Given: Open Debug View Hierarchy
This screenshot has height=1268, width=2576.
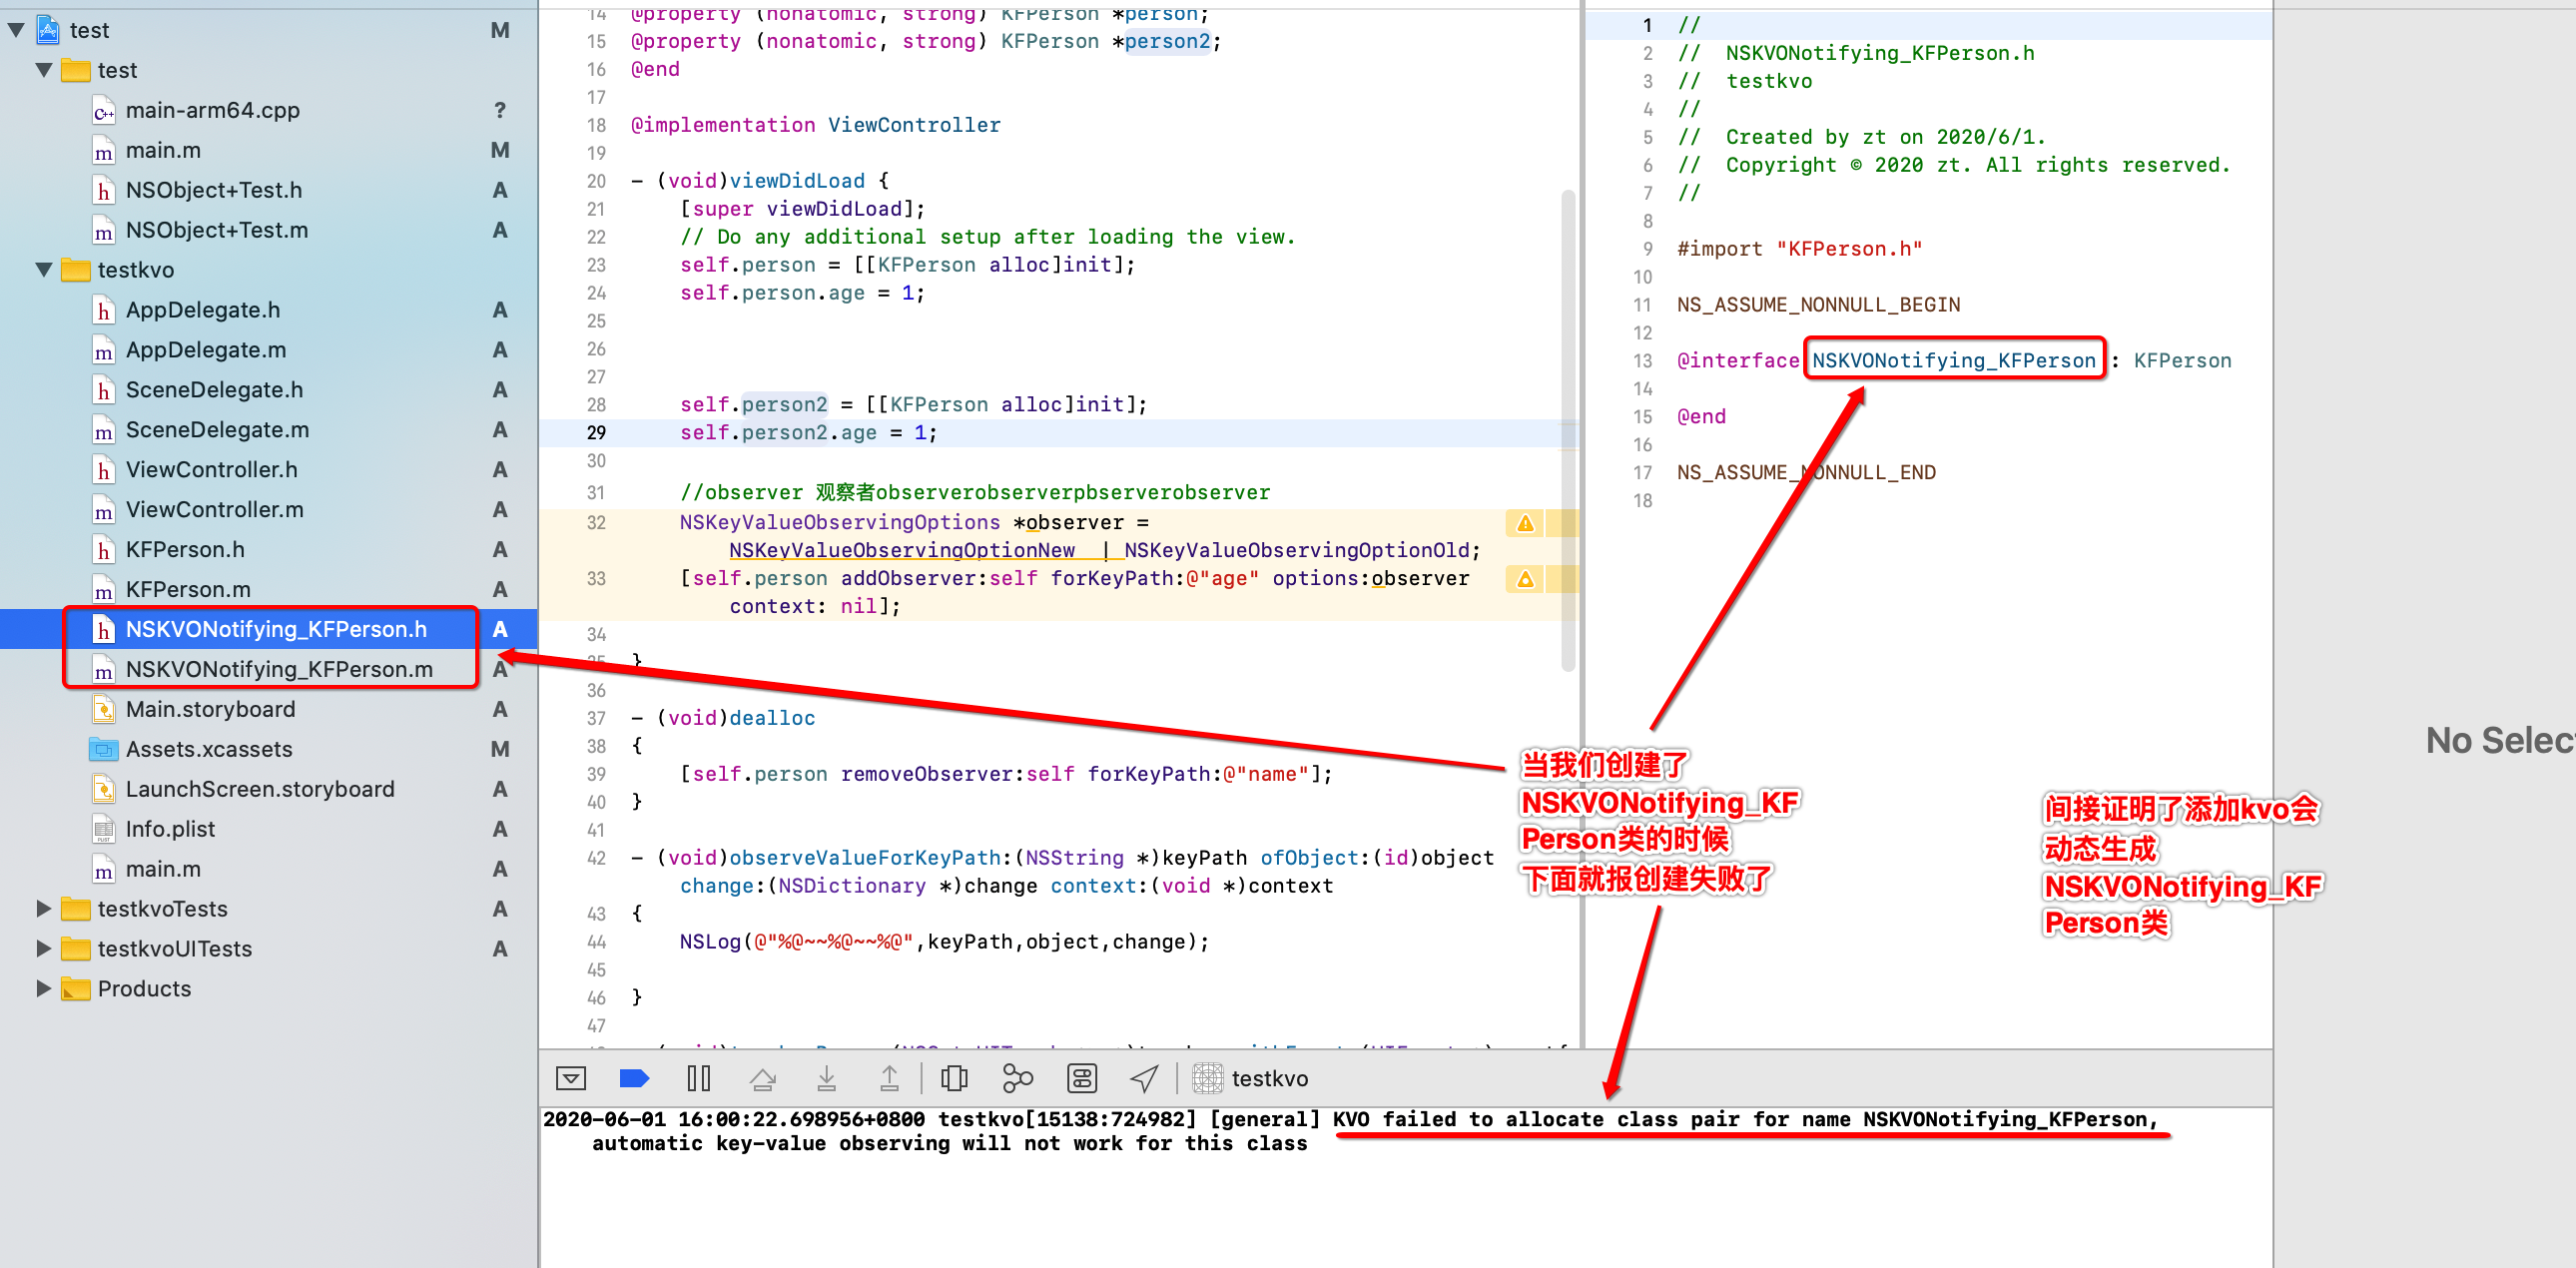Looking at the screenshot, I should click(x=954, y=1078).
